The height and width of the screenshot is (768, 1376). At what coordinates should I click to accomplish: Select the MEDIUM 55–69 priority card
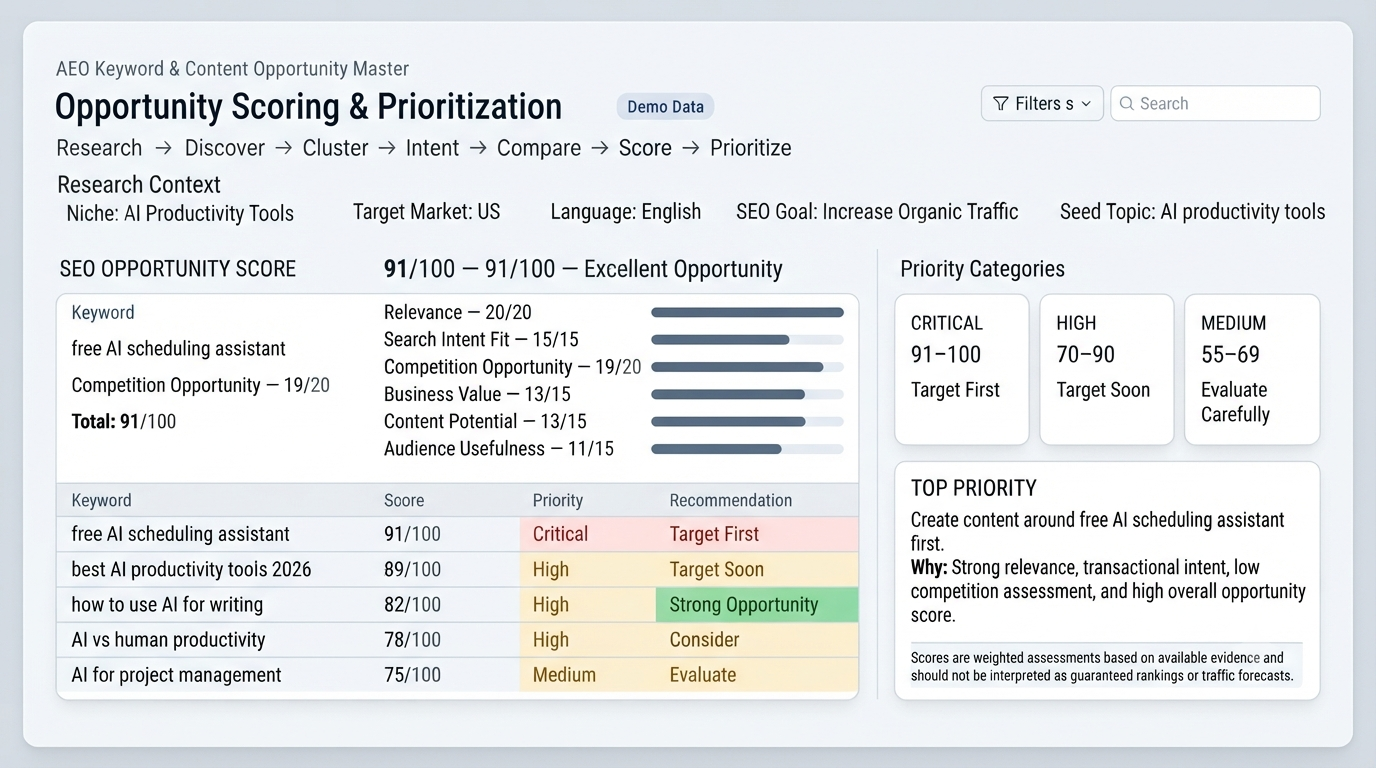point(1252,369)
